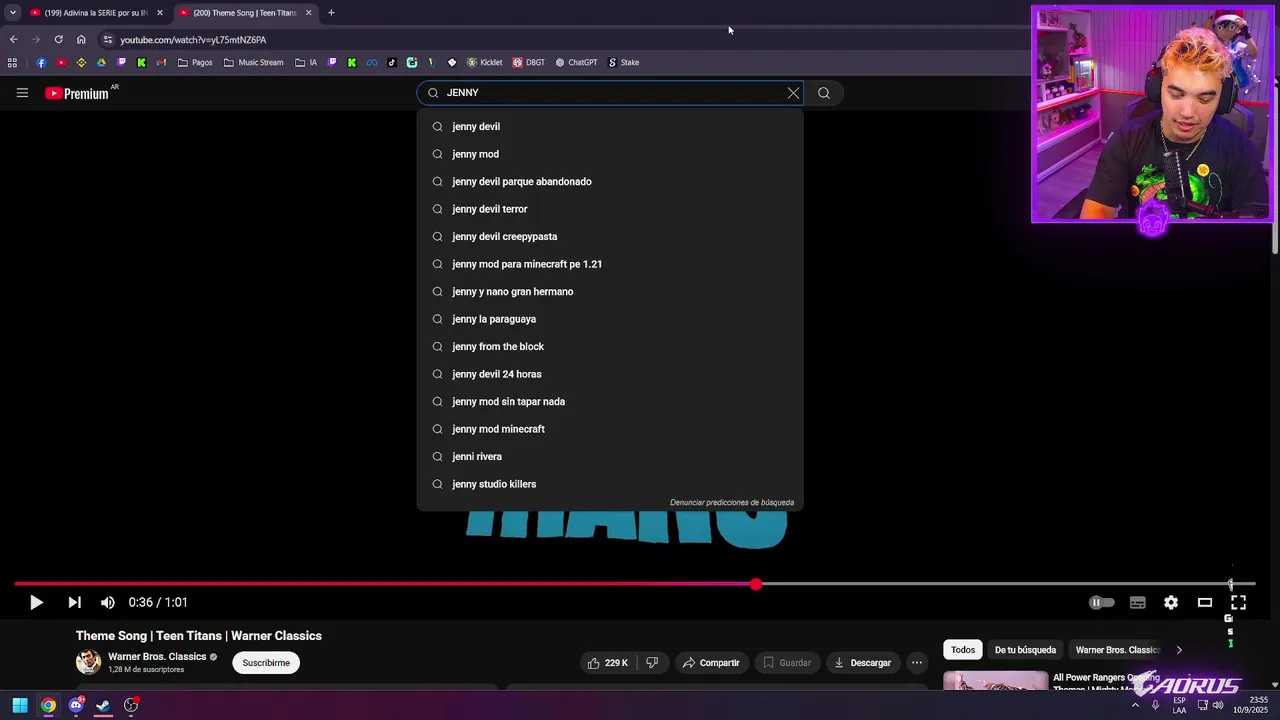This screenshot has height=720, width=1280.
Task: Click the Compartir button
Action: [x=711, y=663]
